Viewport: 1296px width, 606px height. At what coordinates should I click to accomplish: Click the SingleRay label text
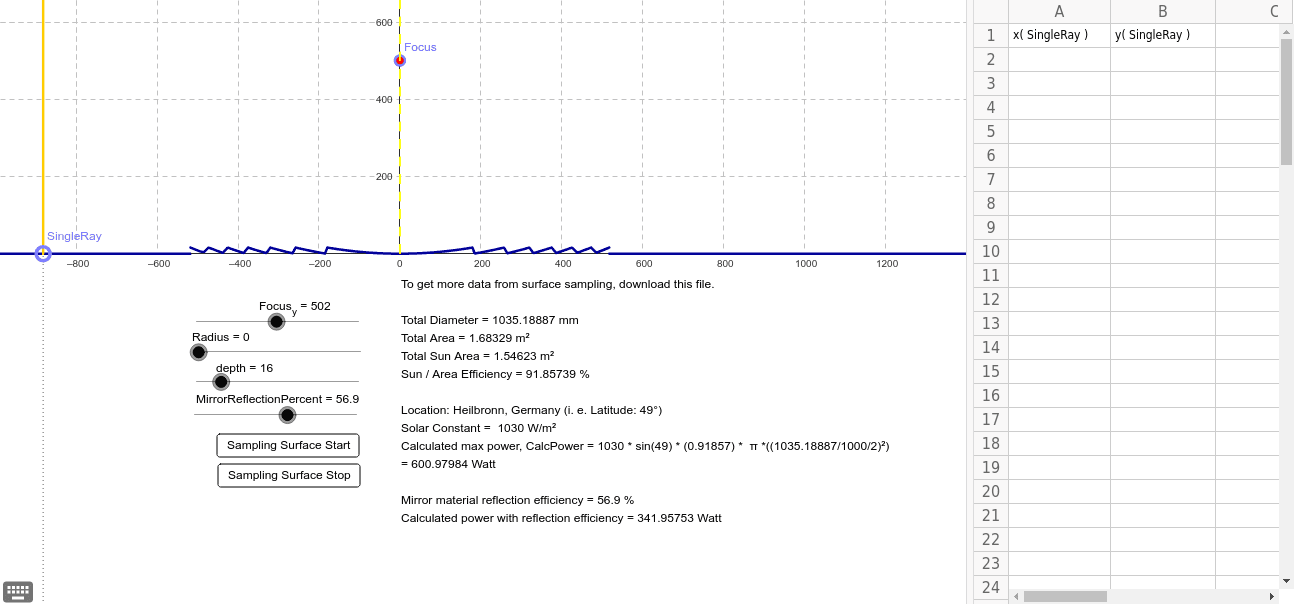click(74, 236)
